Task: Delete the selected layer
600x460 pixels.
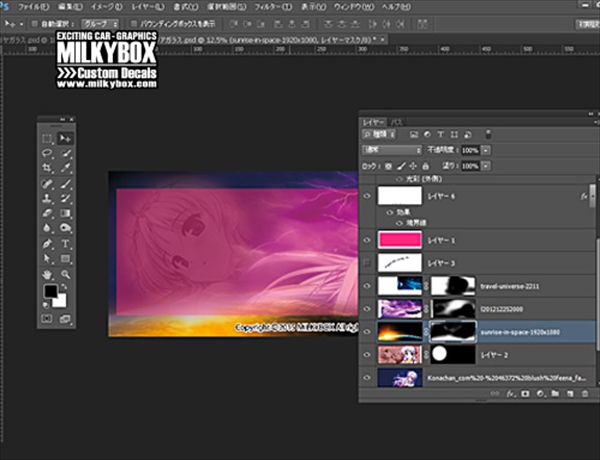Action: pyautogui.click(x=585, y=393)
